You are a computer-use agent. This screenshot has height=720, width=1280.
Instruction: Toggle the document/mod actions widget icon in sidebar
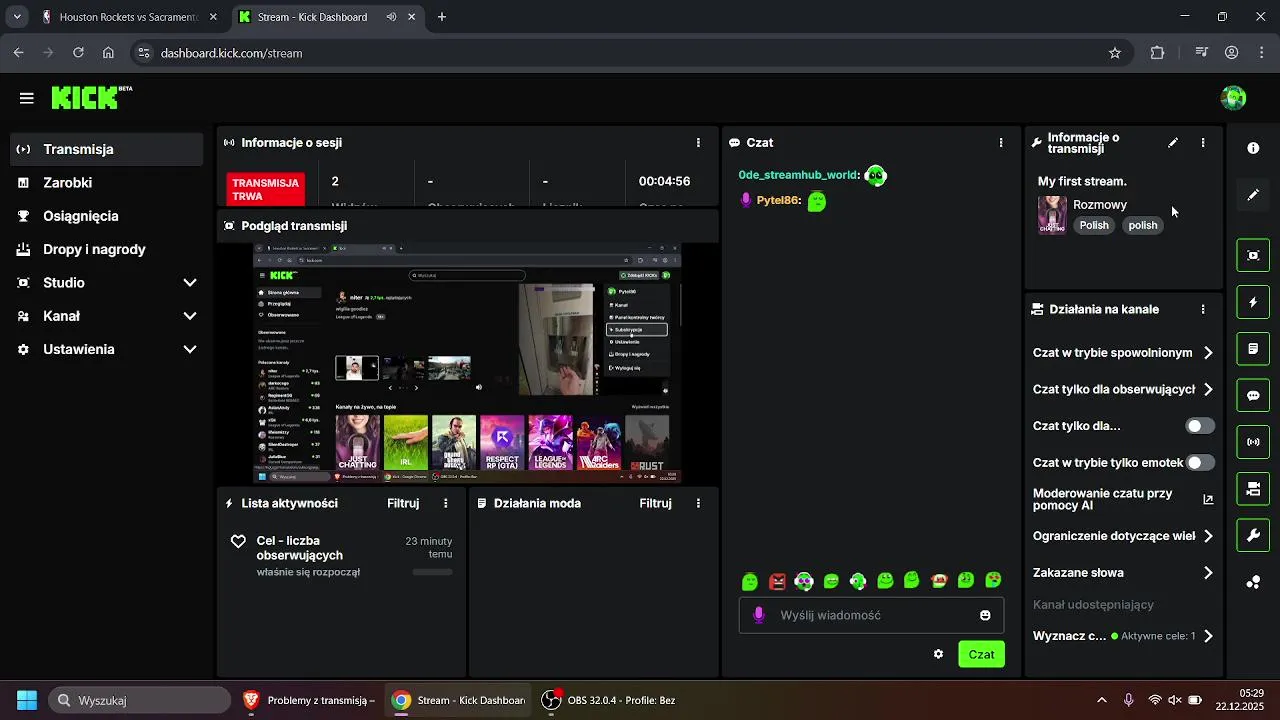(1253, 349)
